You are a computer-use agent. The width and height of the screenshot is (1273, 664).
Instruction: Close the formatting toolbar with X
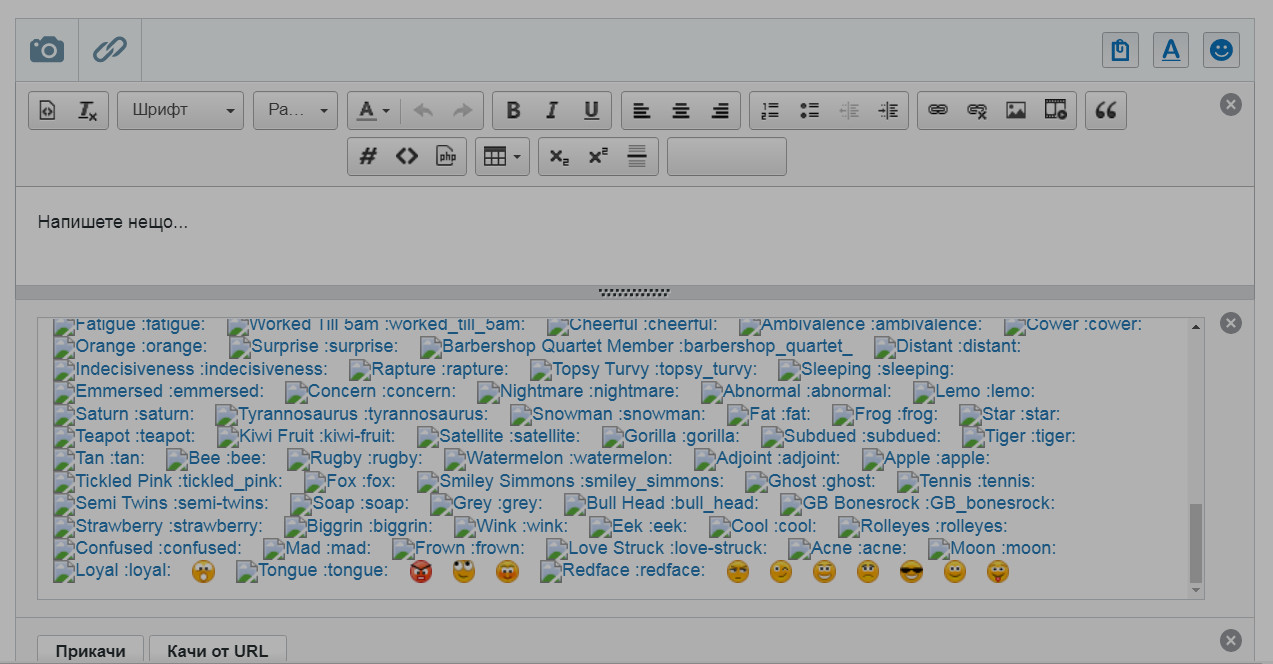(1231, 104)
